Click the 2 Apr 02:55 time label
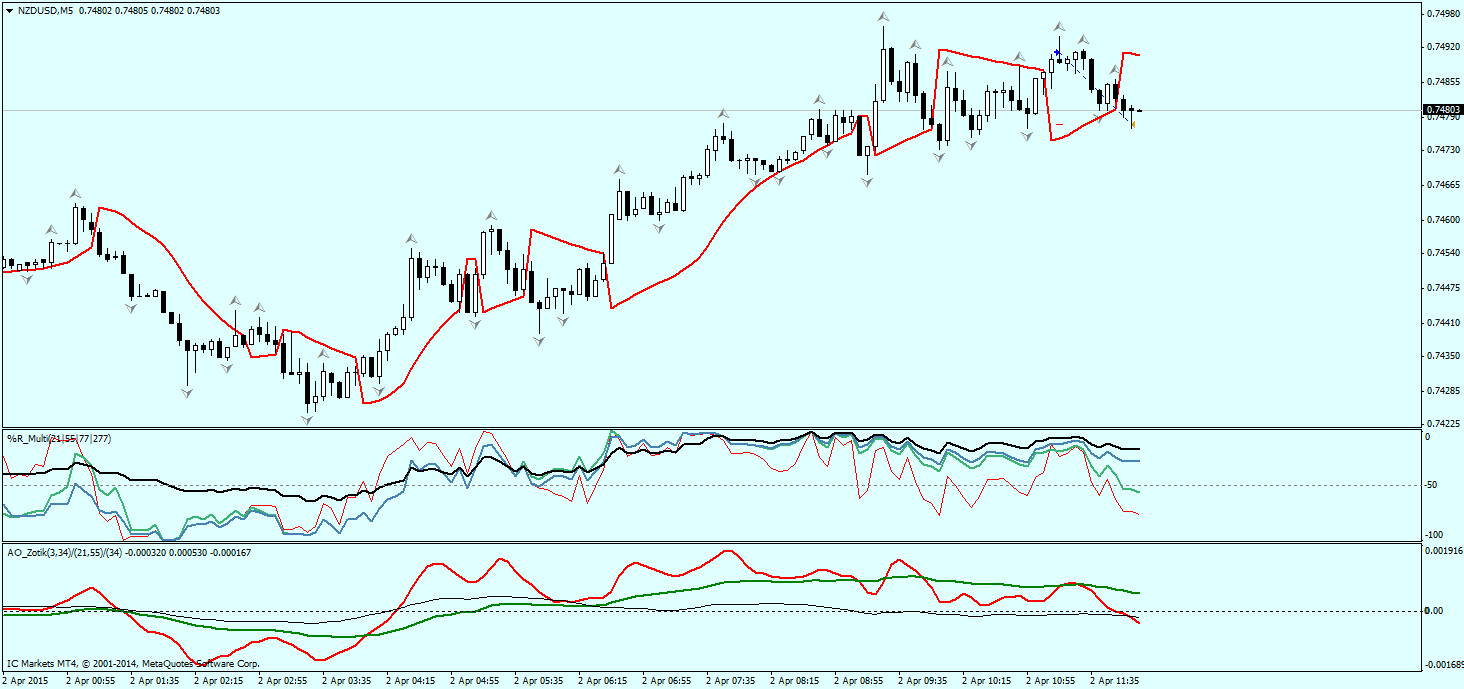This screenshot has width=1464, height=689. [x=282, y=680]
